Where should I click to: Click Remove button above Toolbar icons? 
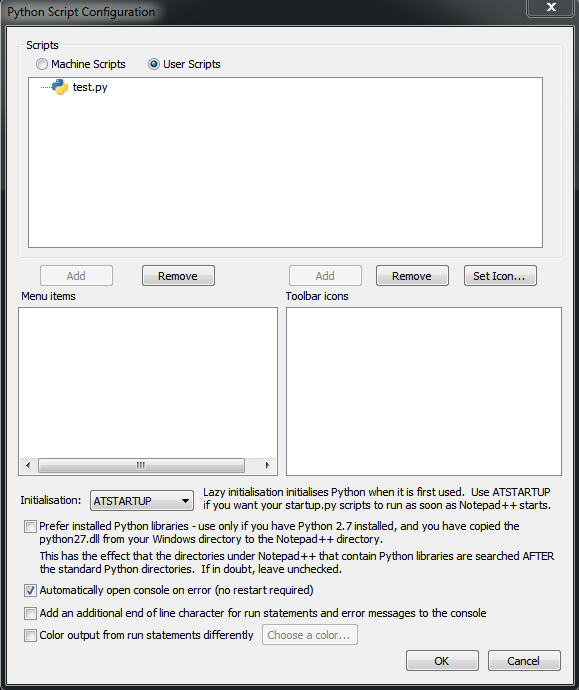tap(412, 276)
